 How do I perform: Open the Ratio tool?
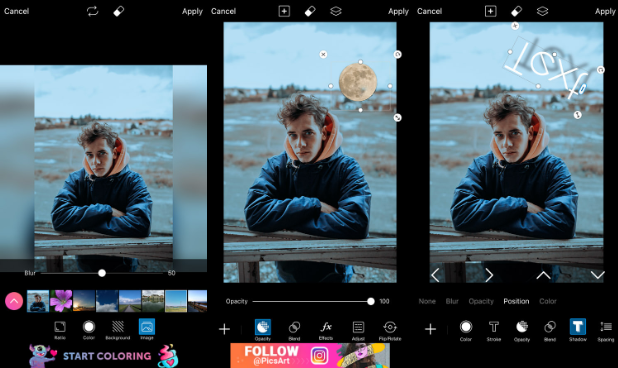[x=60, y=330]
